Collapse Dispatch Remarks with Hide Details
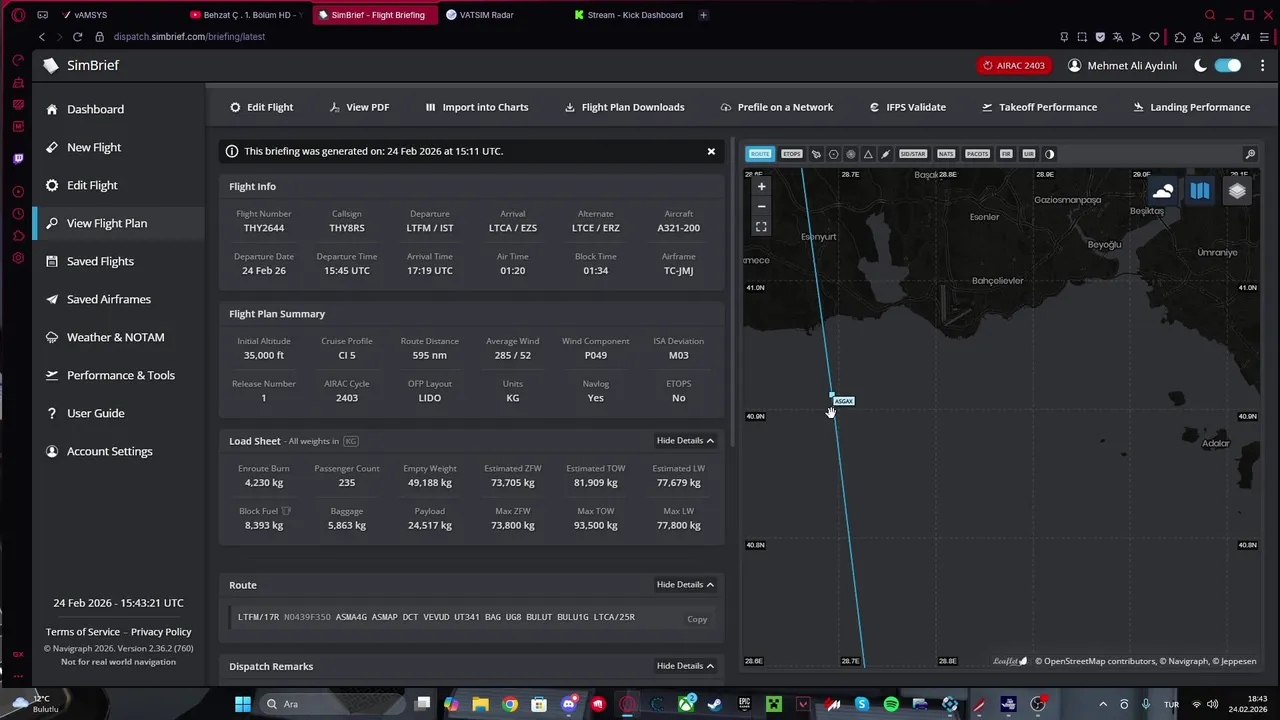 [x=685, y=666]
